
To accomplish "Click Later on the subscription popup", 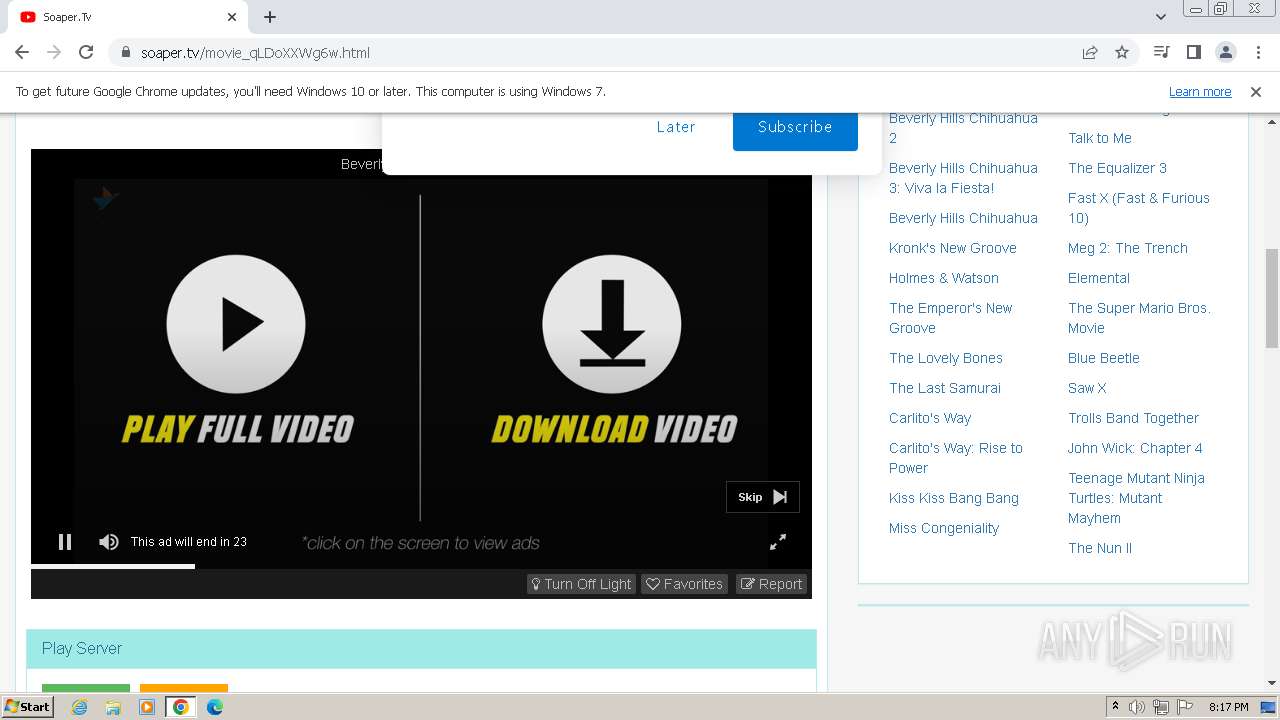I will click(676, 127).
